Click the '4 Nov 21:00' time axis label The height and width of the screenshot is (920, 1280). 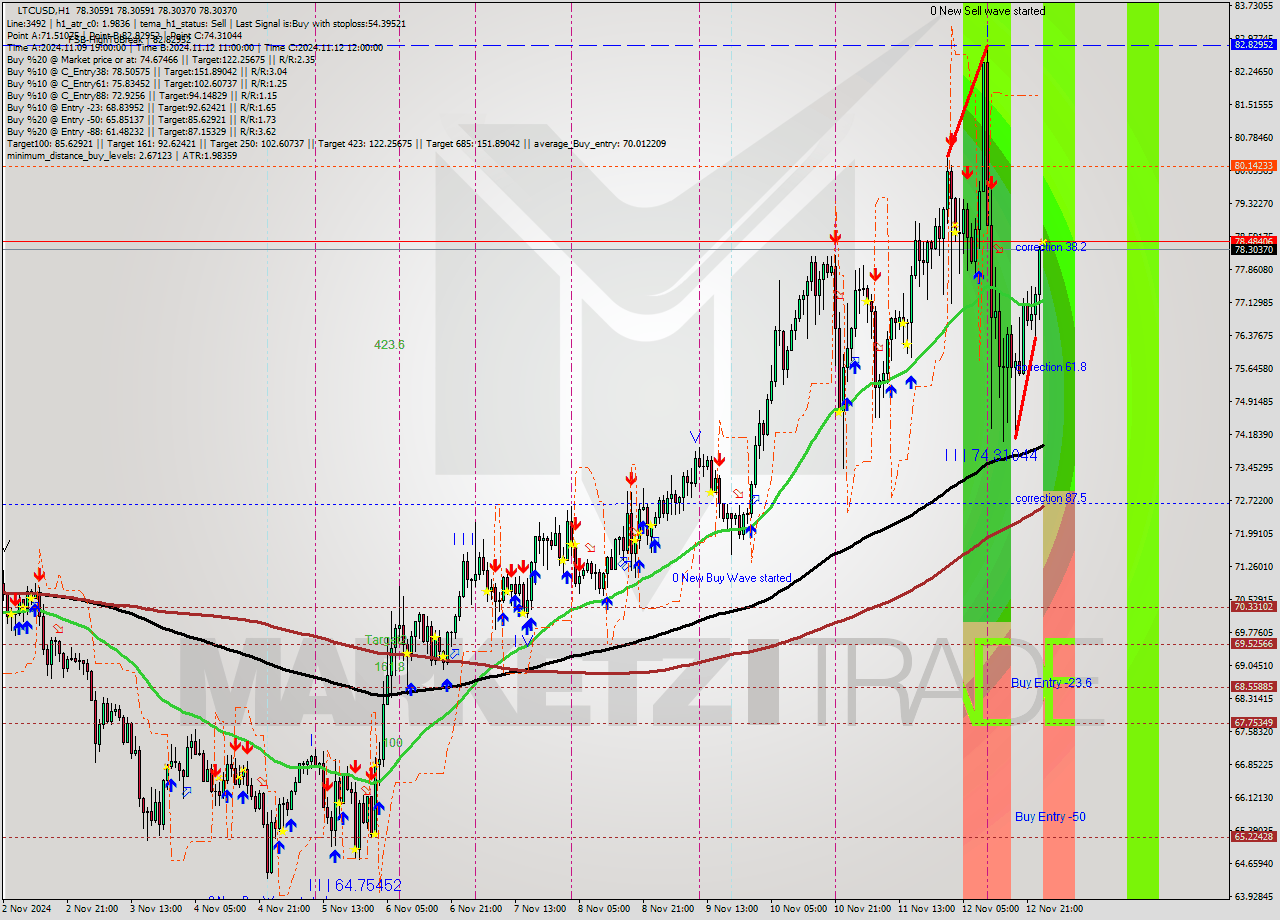[285, 909]
